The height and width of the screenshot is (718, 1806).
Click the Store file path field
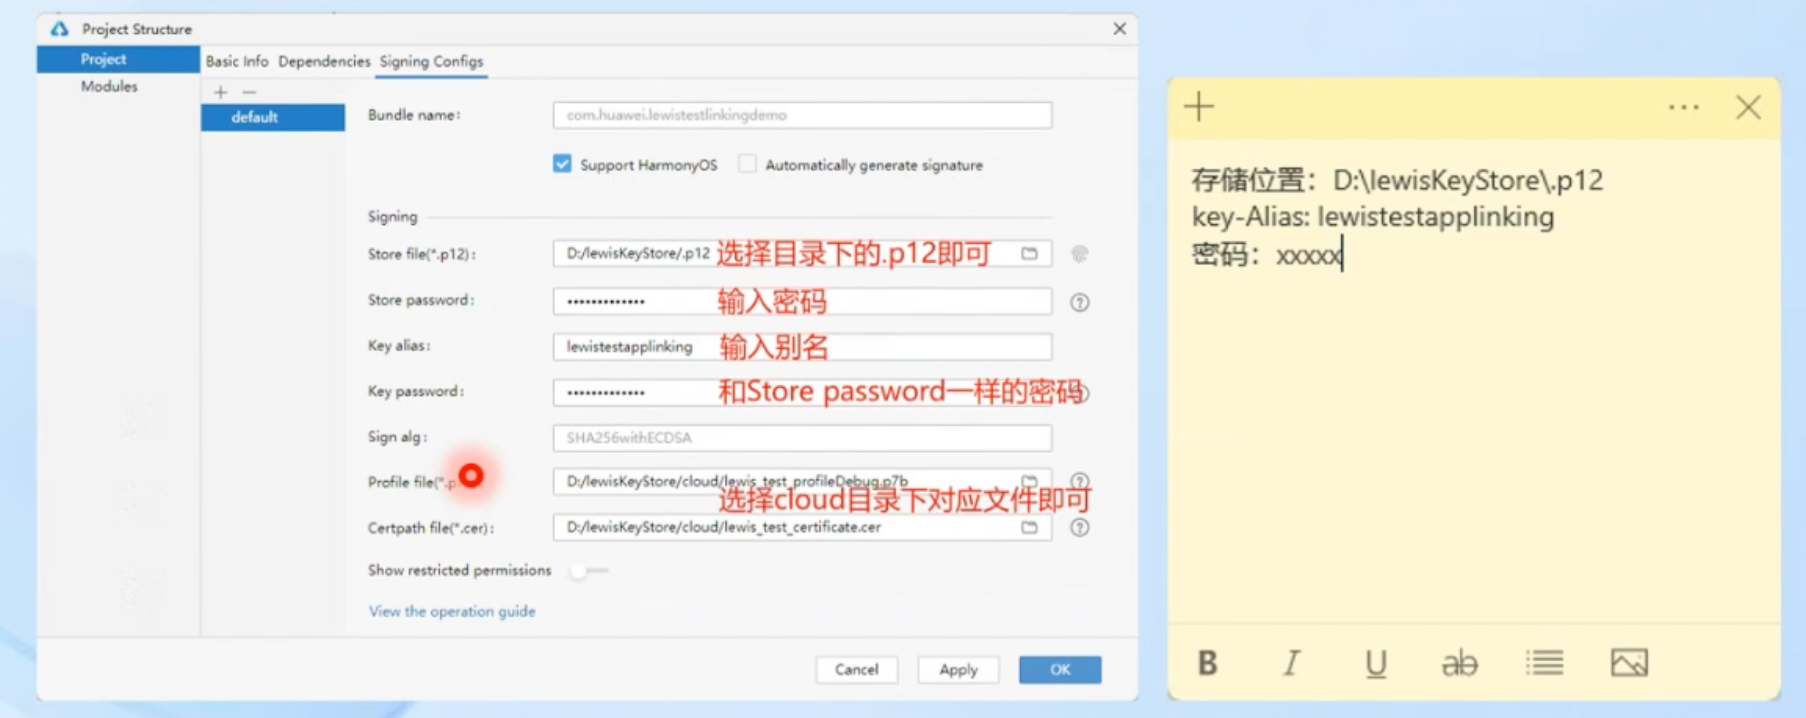(802, 254)
